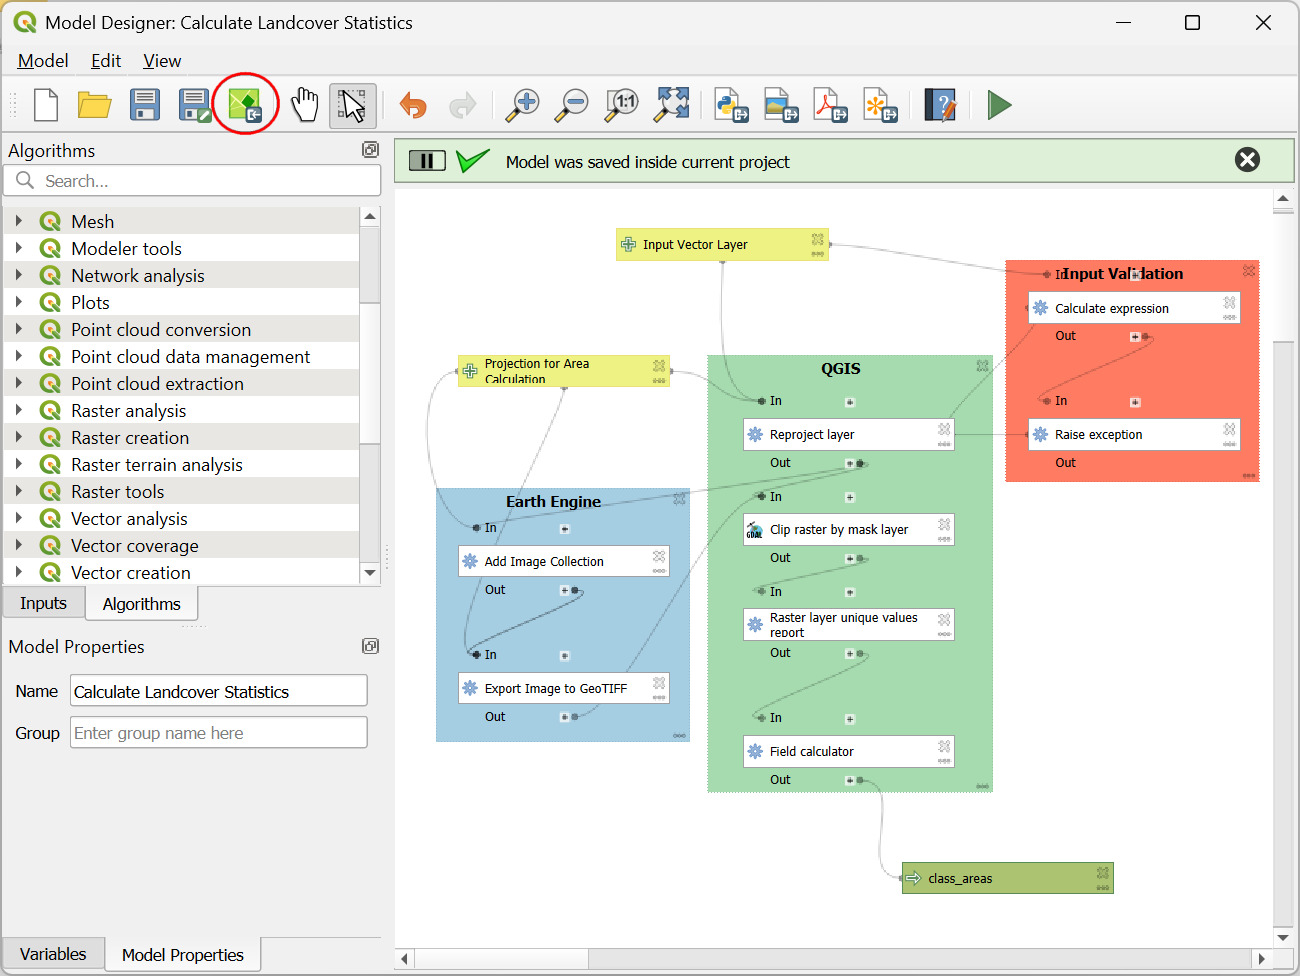The image size is (1300, 976).
Task: Switch to the Inputs tab
Action: 43,603
